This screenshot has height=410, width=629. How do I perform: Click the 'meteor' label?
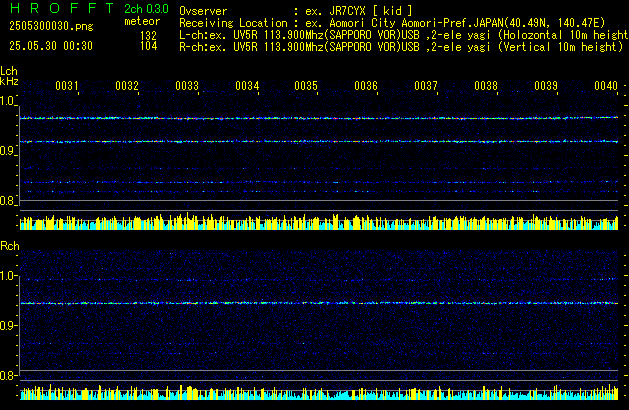[142, 21]
